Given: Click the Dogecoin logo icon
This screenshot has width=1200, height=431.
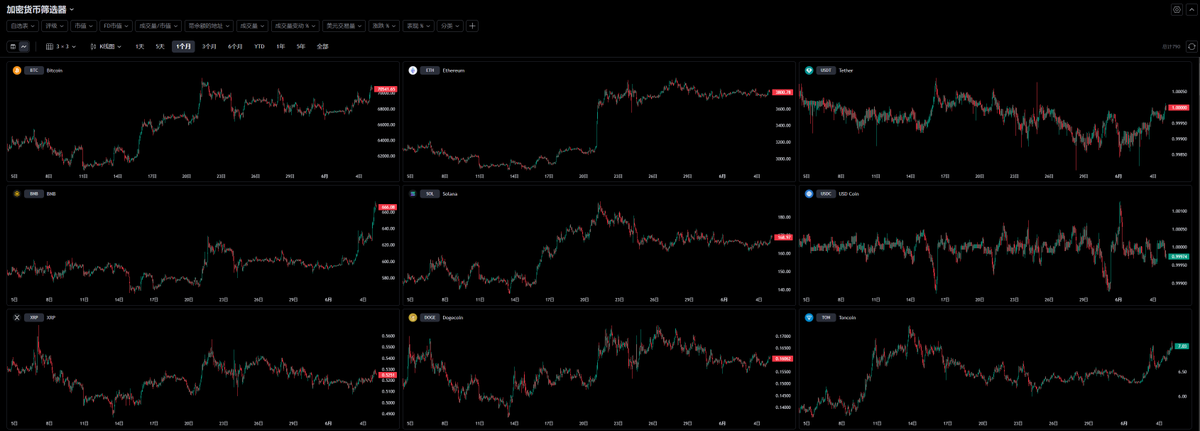Looking at the screenshot, I should point(413,317).
